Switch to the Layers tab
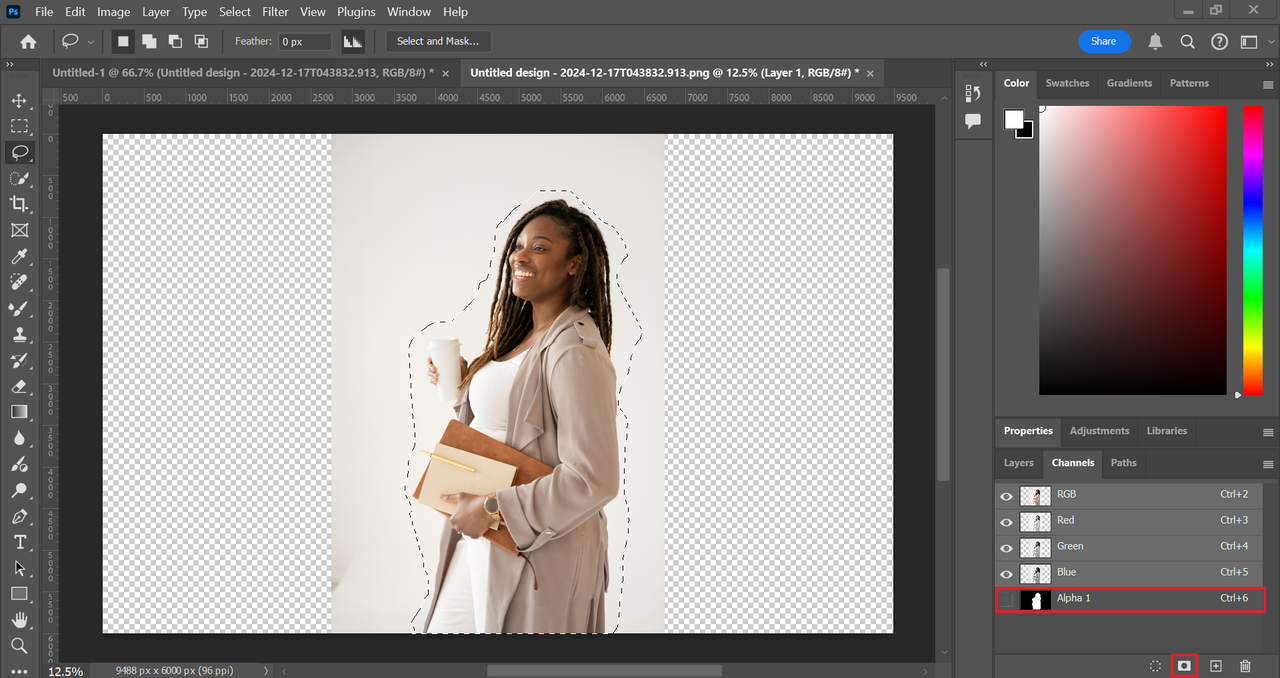 click(x=1018, y=463)
